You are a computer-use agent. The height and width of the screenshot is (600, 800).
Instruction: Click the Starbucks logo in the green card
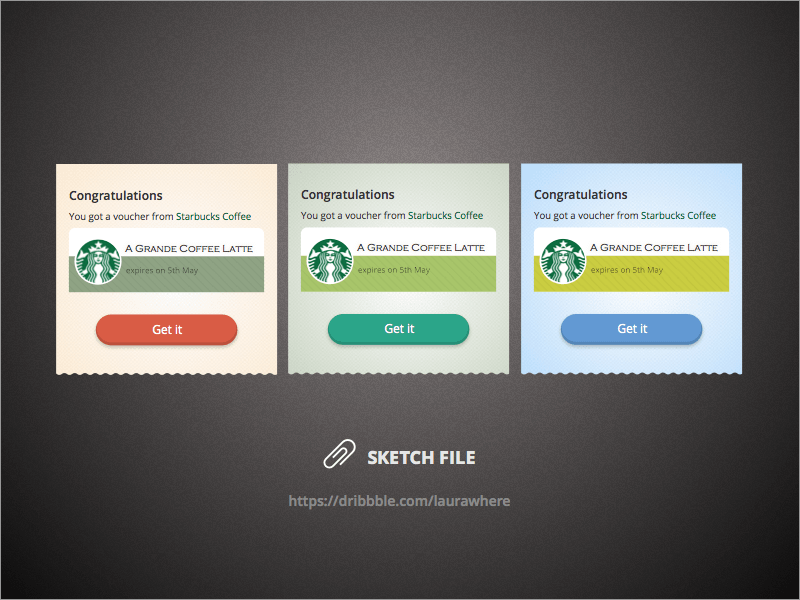point(330,261)
